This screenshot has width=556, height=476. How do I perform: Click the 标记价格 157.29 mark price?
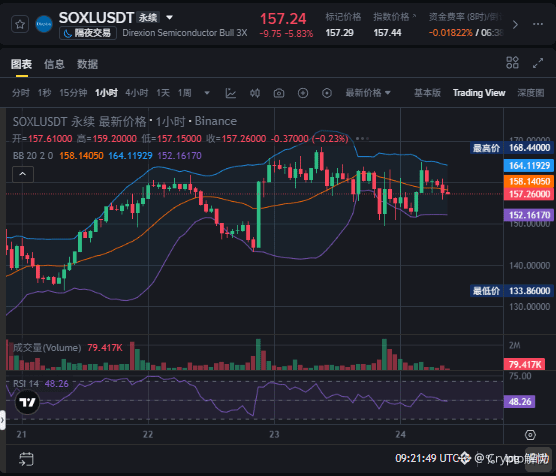tap(343, 25)
